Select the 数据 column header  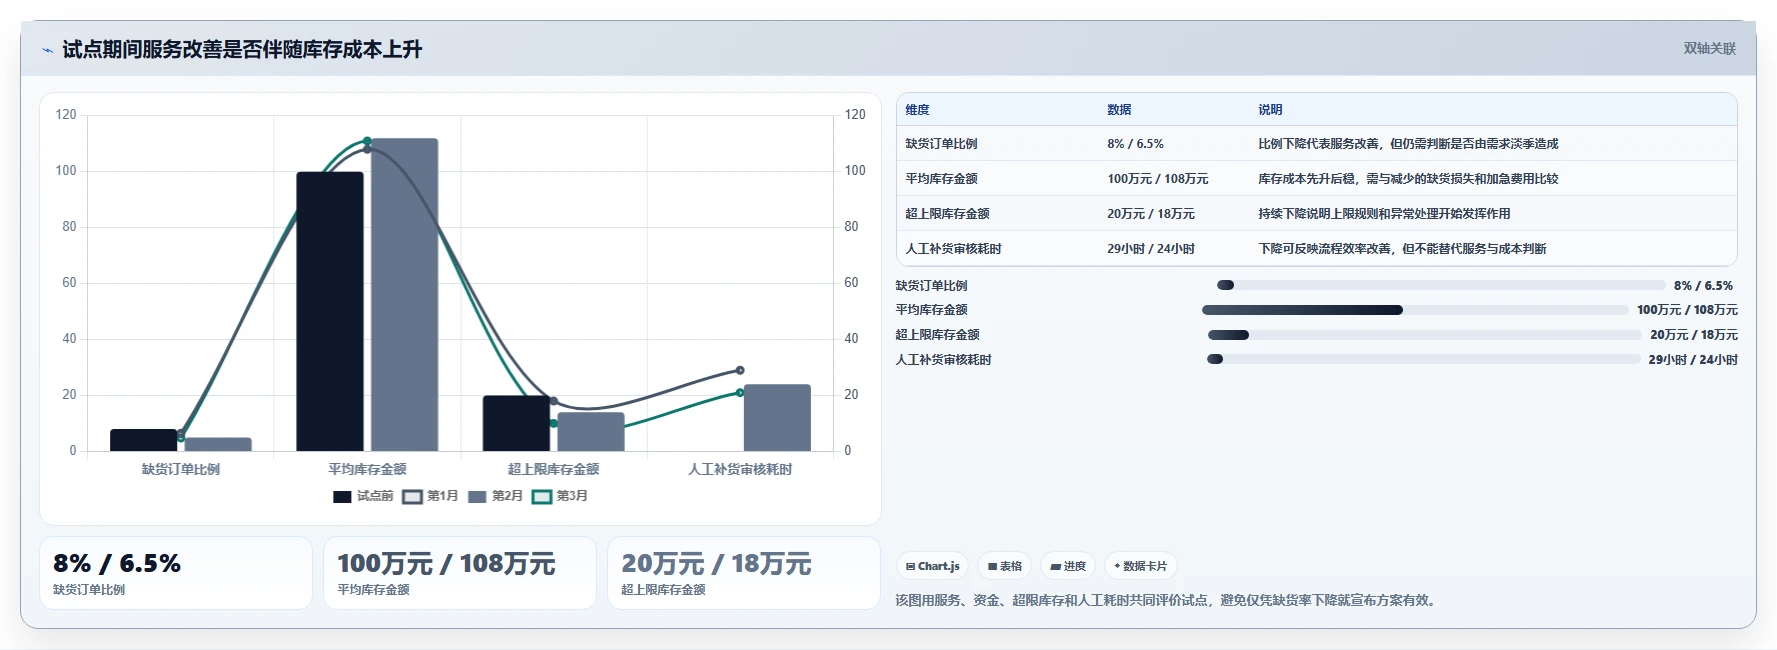(1119, 110)
